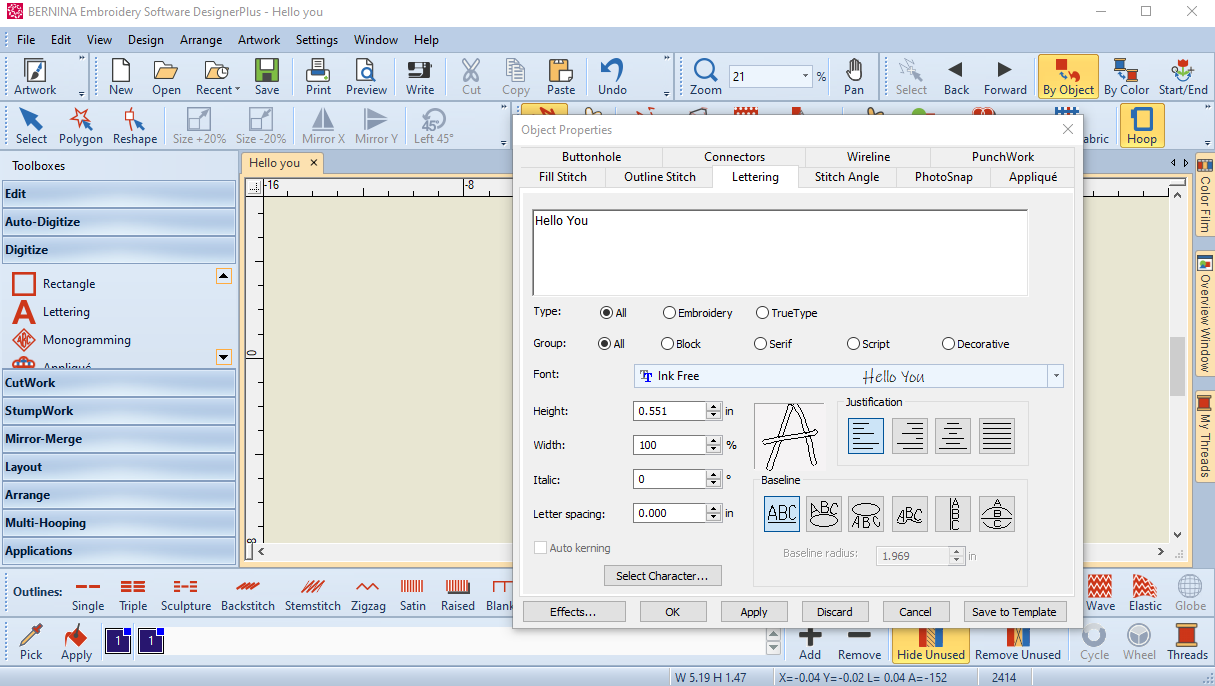Viewport: 1215px width, 686px height.
Task: Click OK in Object Properties
Action: 672,612
